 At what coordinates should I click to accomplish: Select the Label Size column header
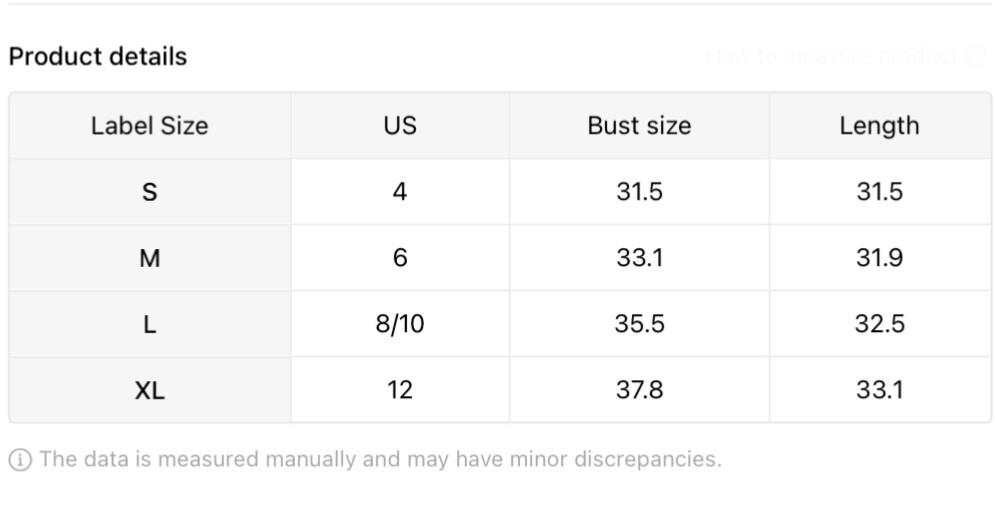[x=150, y=126]
